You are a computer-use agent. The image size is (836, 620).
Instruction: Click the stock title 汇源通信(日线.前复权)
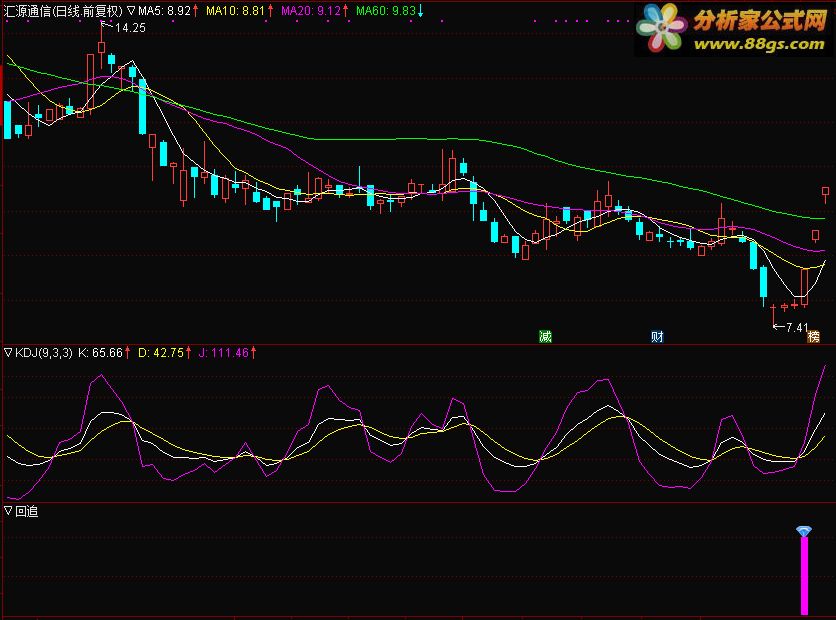click(63, 11)
